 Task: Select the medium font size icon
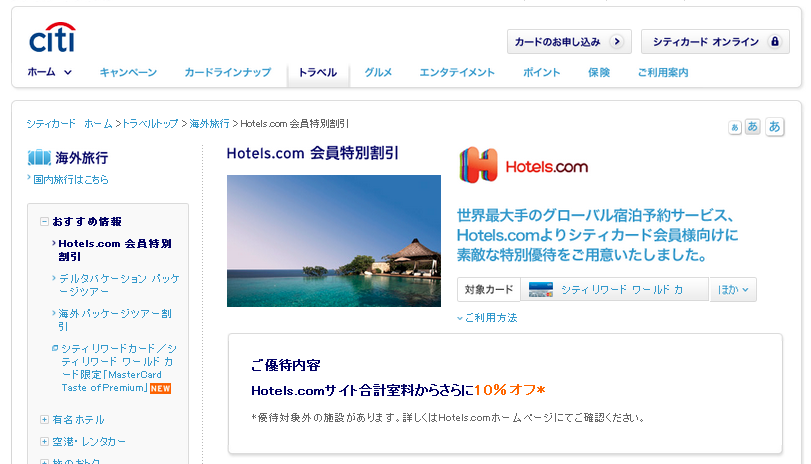(753, 126)
